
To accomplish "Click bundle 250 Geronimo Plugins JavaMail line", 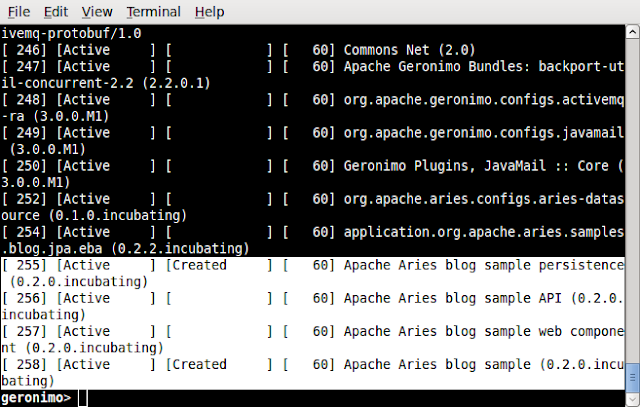I will pyautogui.click(x=313, y=174).
